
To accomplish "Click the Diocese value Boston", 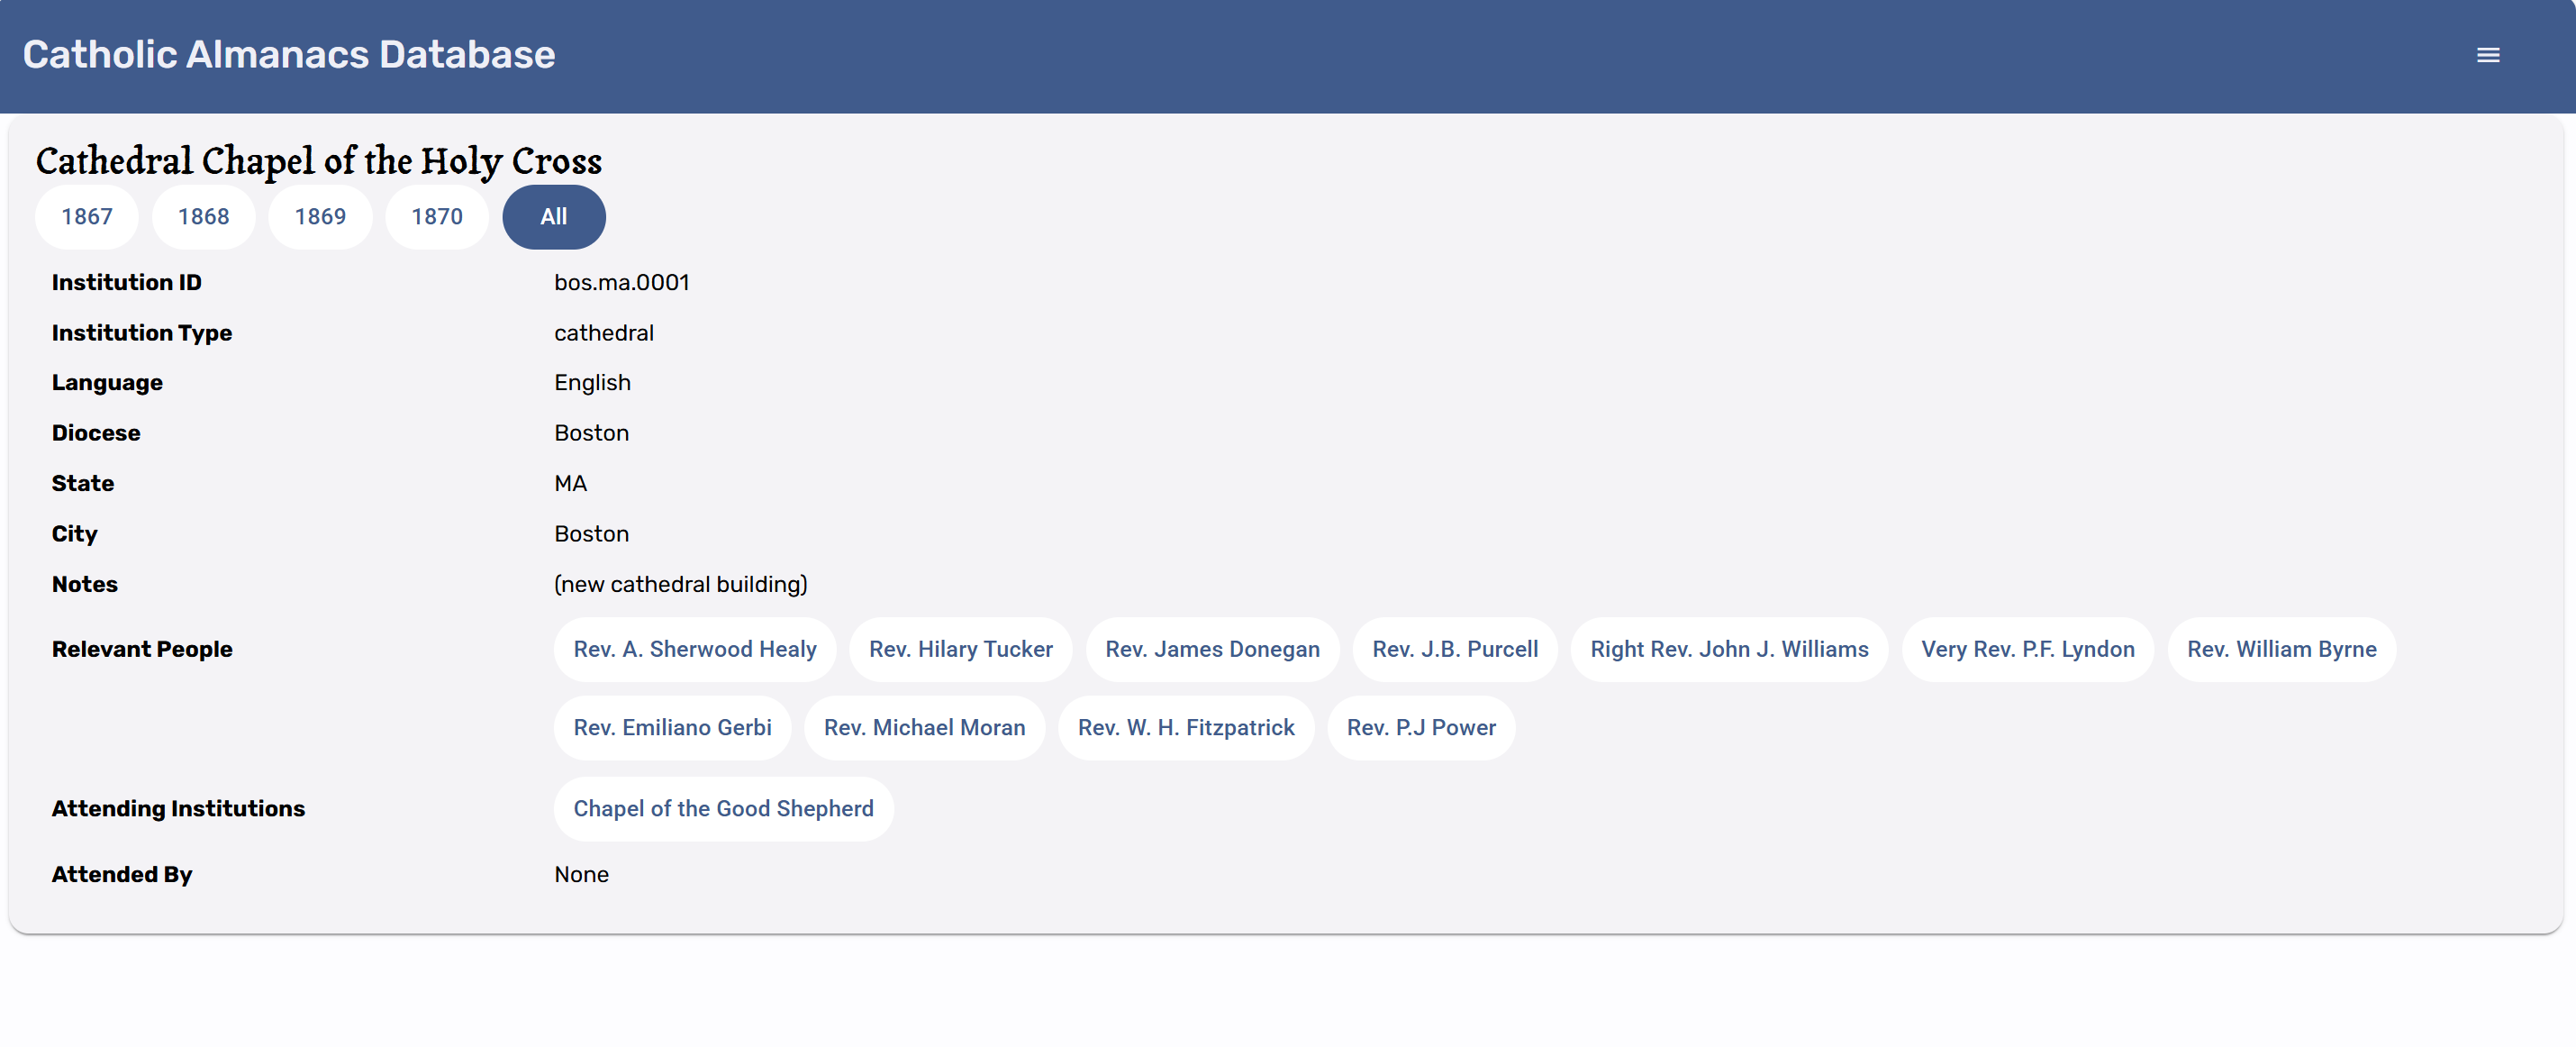I will point(592,433).
